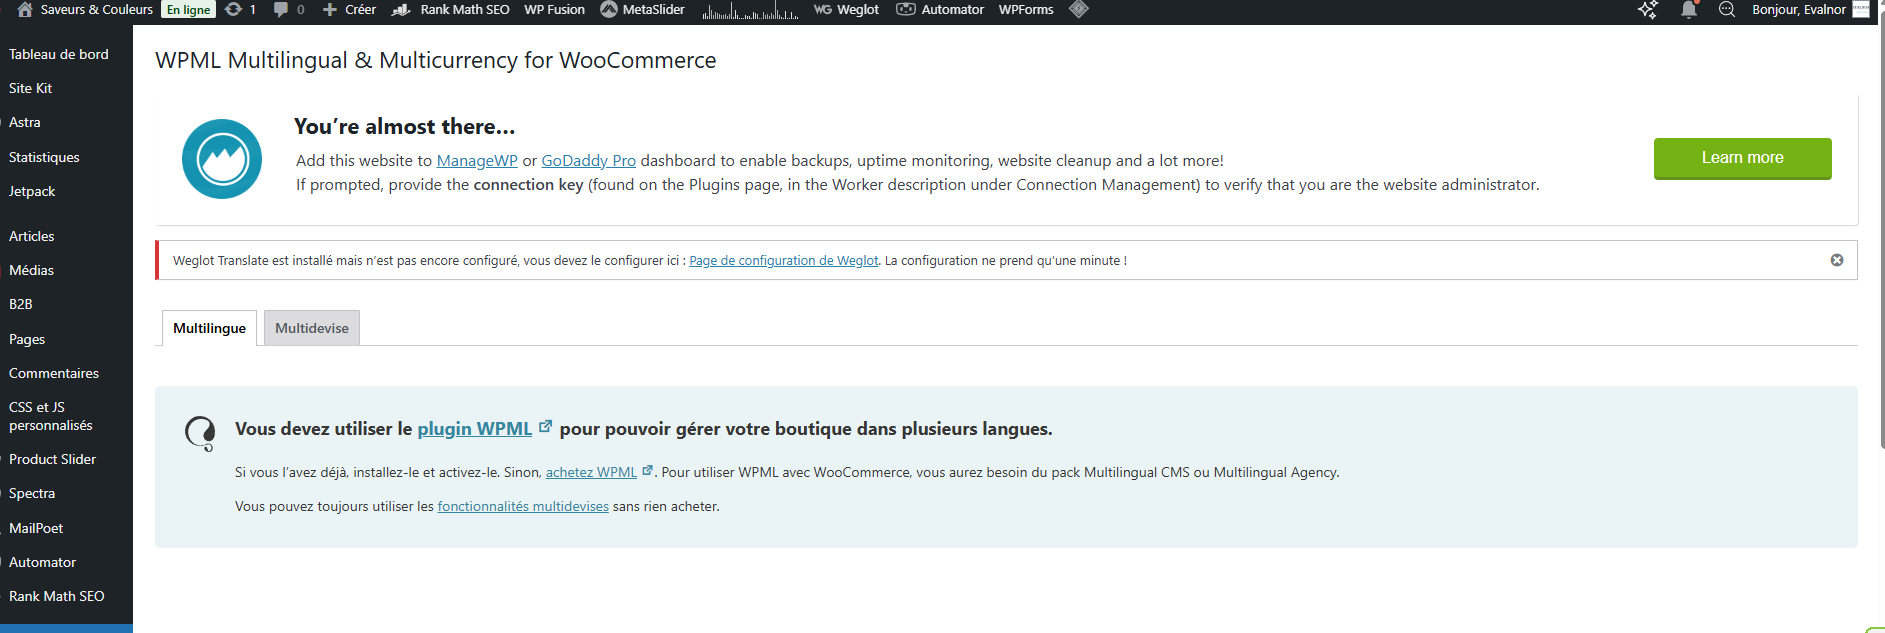
Task: Open the WP Fusion admin bar item
Action: [x=554, y=9]
